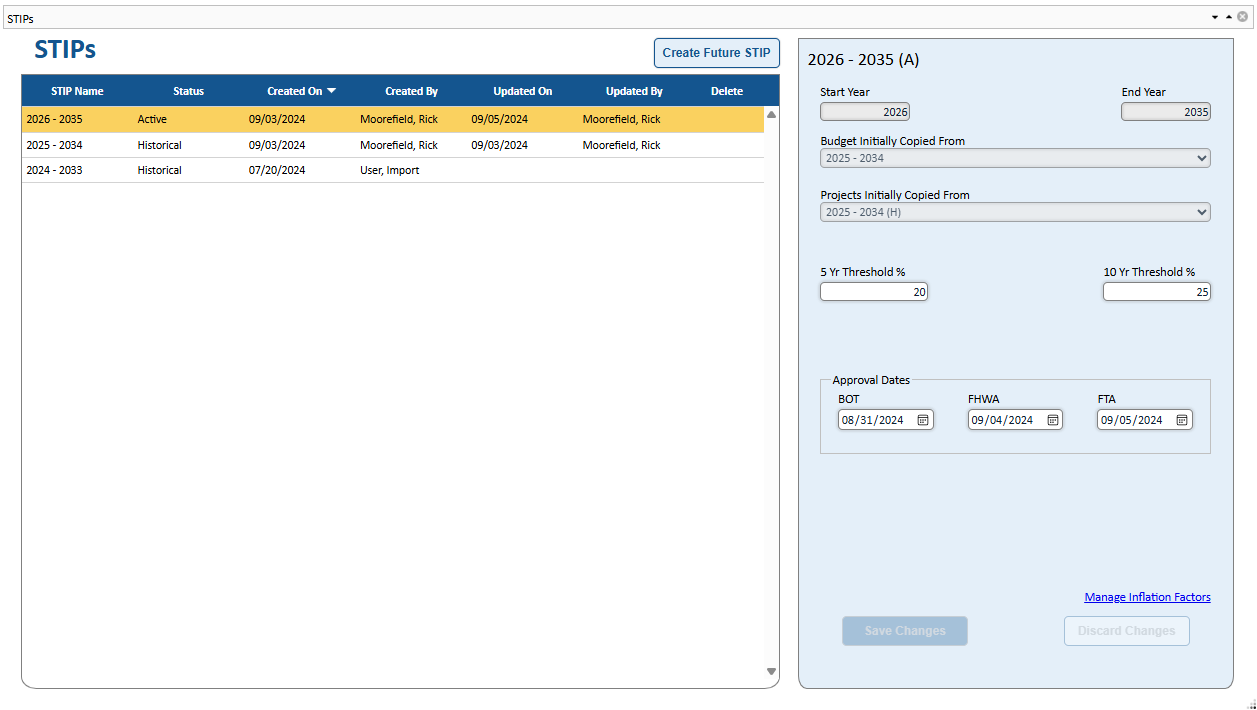This screenshot has width=1257, height=710.
Task: Click the Delete column header
Action: pos(727,91)
